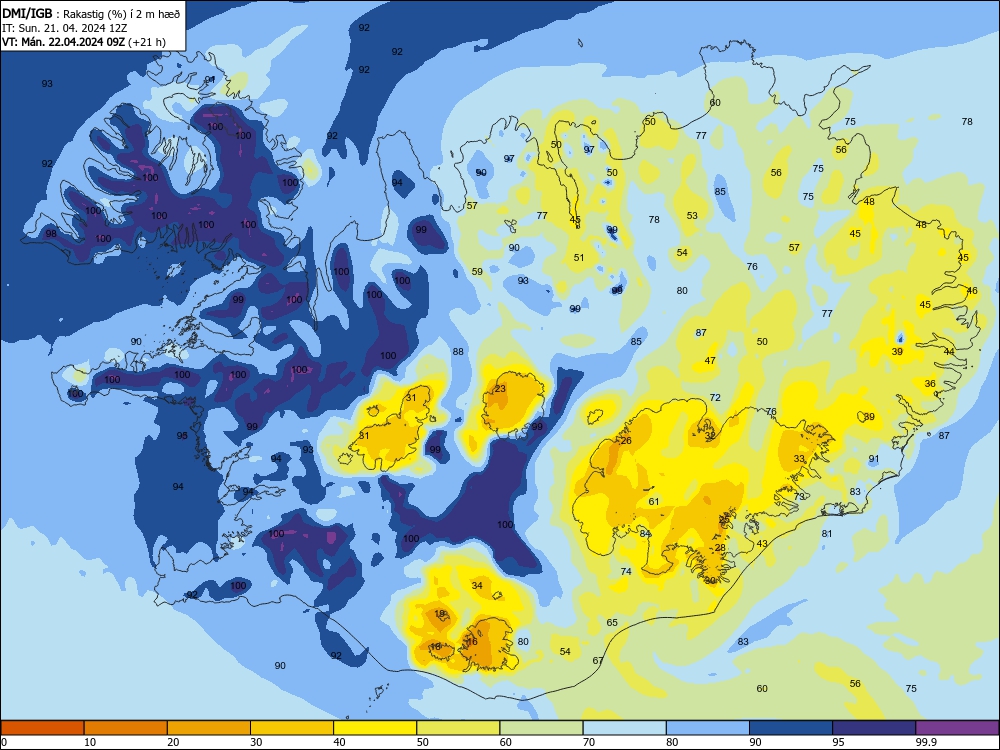This screenshot has width=1000, height=750.
Task: Click the map value 88
Action: [458, 351]
